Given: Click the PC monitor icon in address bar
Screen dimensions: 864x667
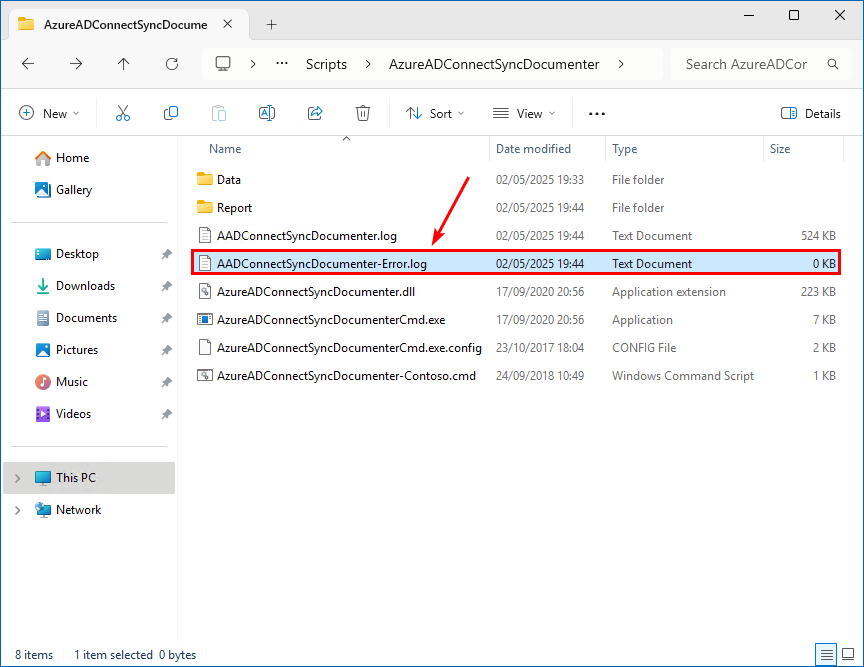Looking at the screenshot, I should (223, 64).
